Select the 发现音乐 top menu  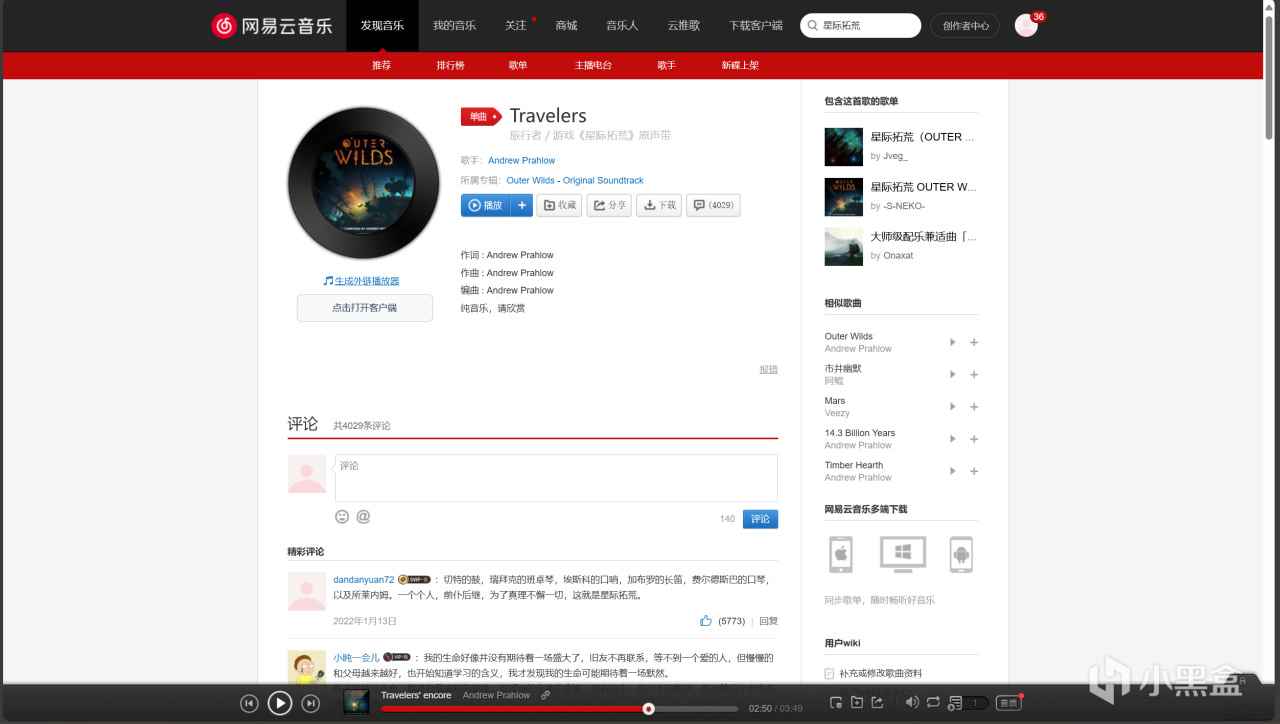(382, 26)
